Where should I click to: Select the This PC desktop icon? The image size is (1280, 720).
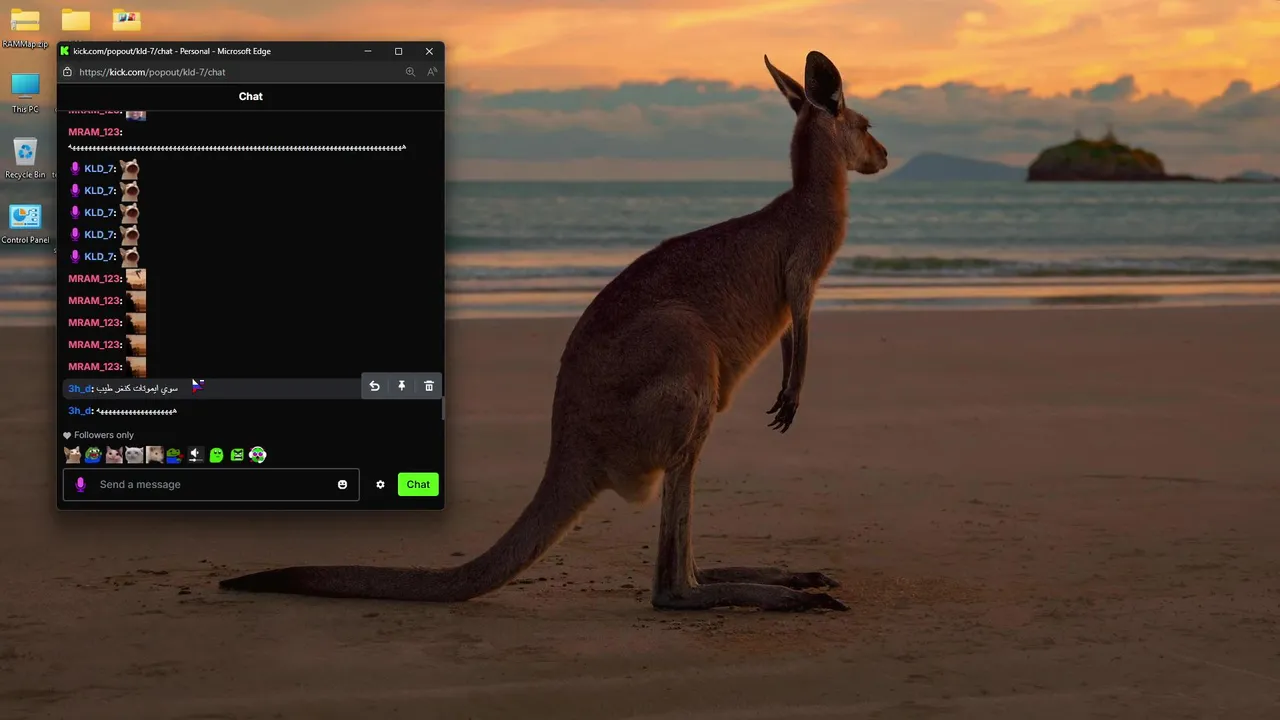click(x=25, y=93)
